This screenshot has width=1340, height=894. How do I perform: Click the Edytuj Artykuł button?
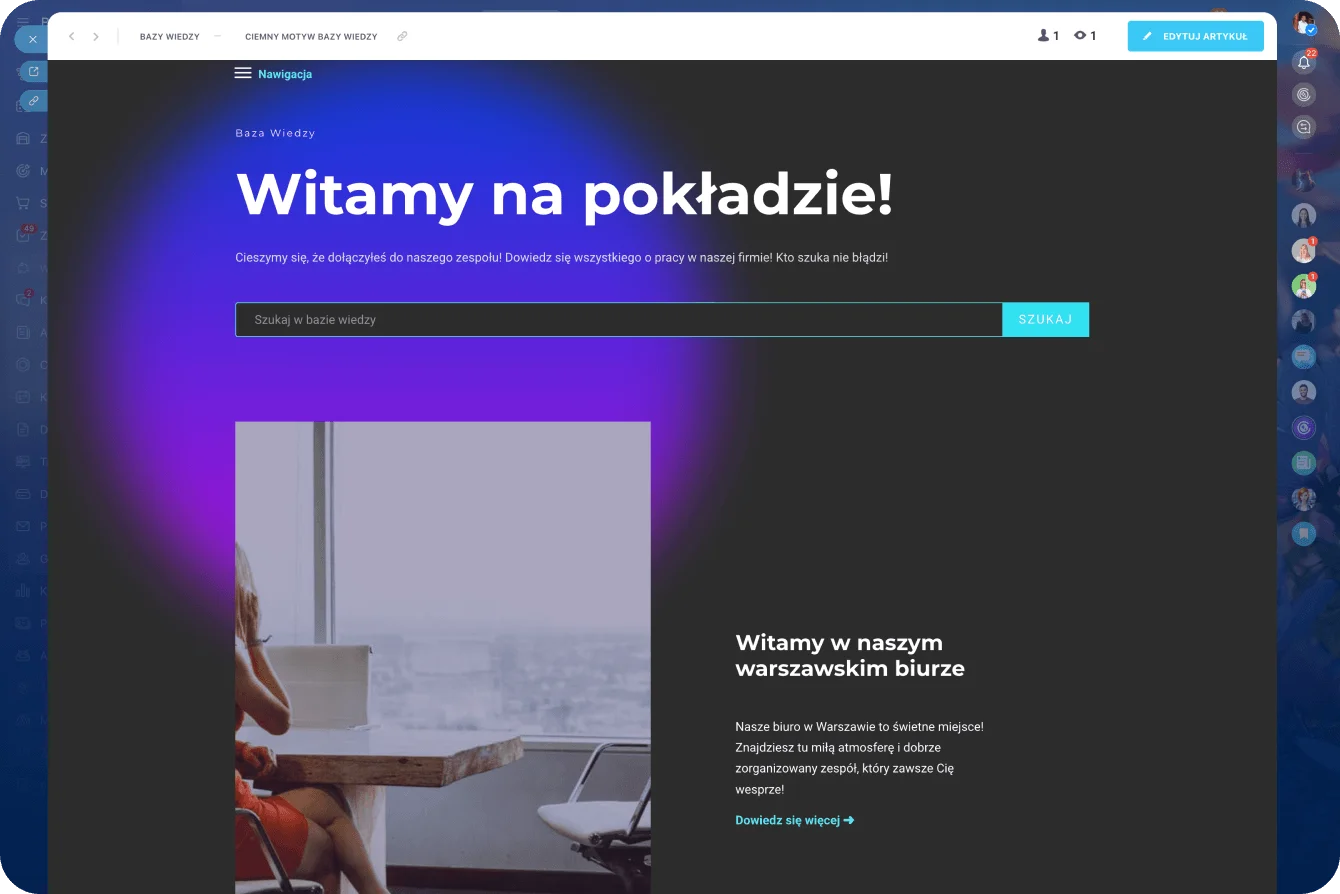1195,36
